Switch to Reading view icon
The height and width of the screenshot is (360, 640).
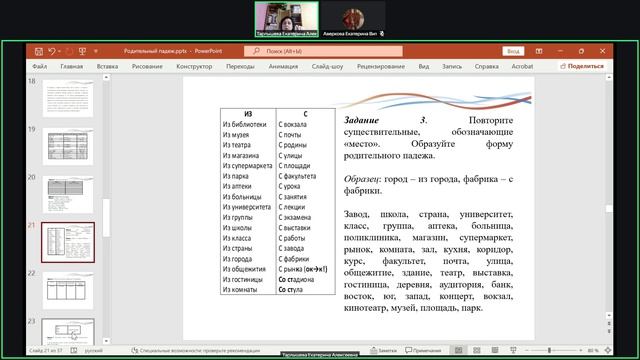(x=495, y=350)
